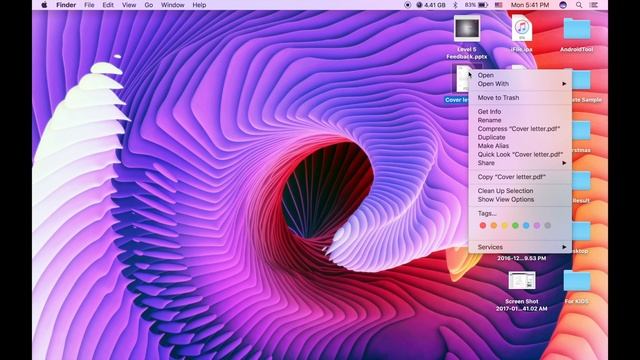Open the US flag input source menu
Screen dimensions: 640x360
[498, 5]
